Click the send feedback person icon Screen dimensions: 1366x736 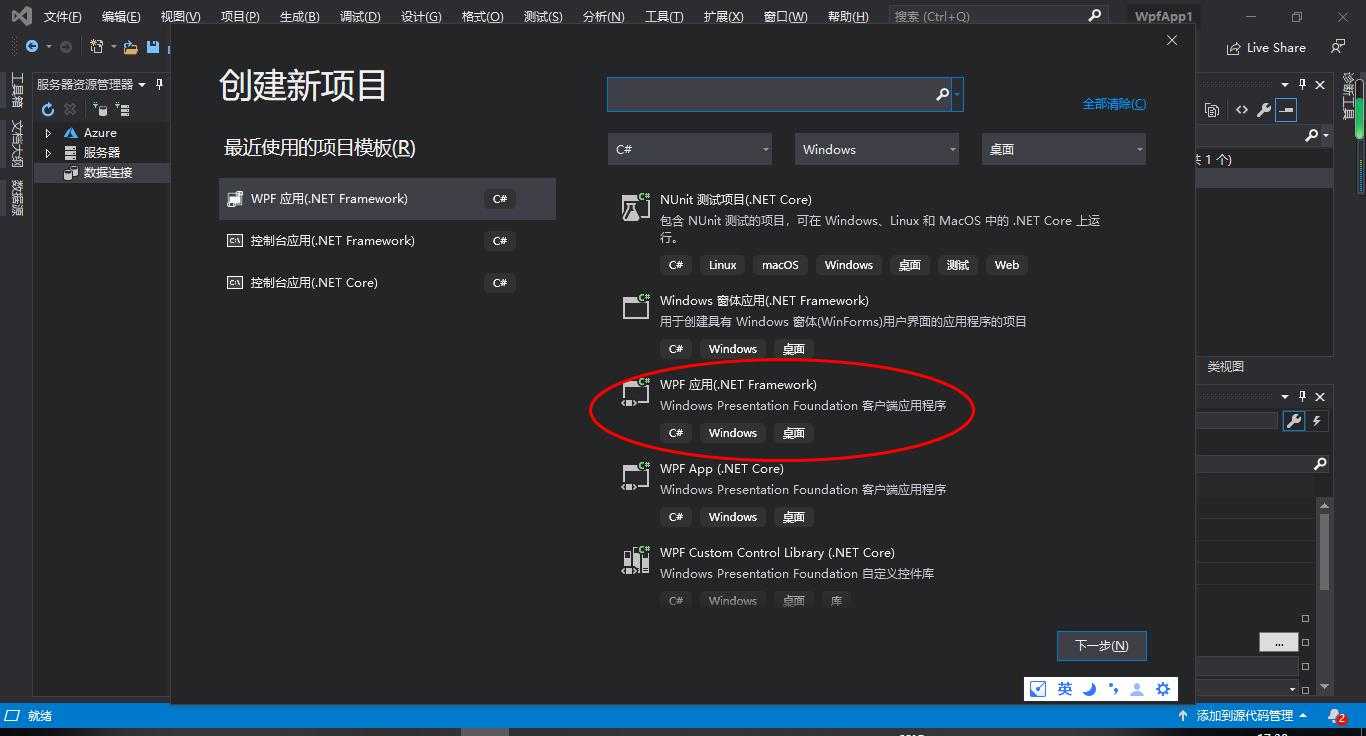pyautogui.click(x=1338, y=47)
